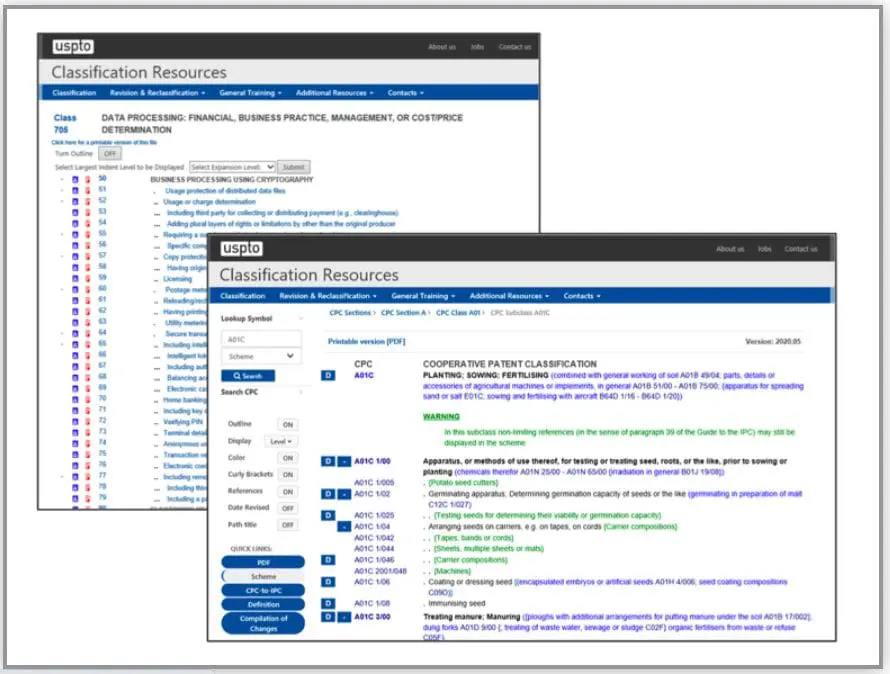Go to CPC Sections breadcrumb

(x=350, y=313)
